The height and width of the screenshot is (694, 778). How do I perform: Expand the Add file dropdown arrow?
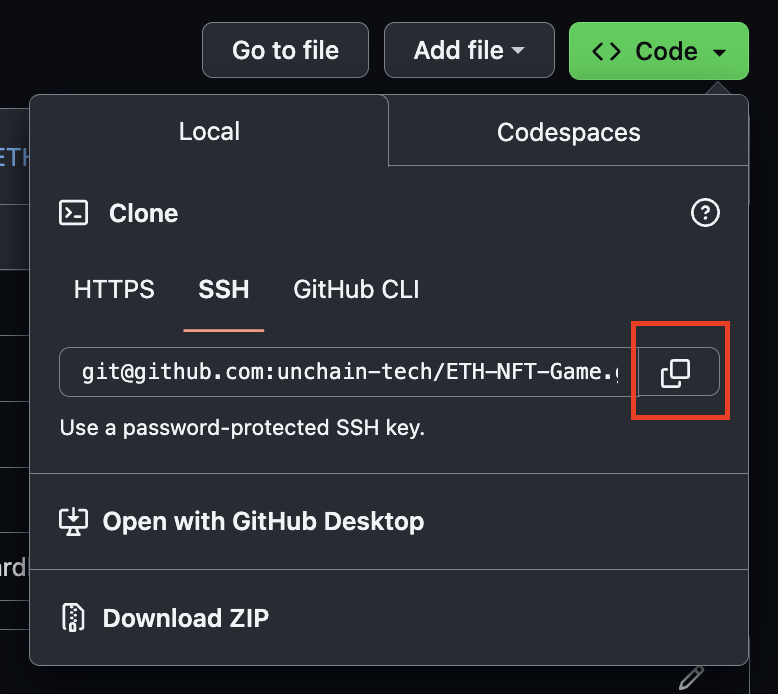(518, 50)
